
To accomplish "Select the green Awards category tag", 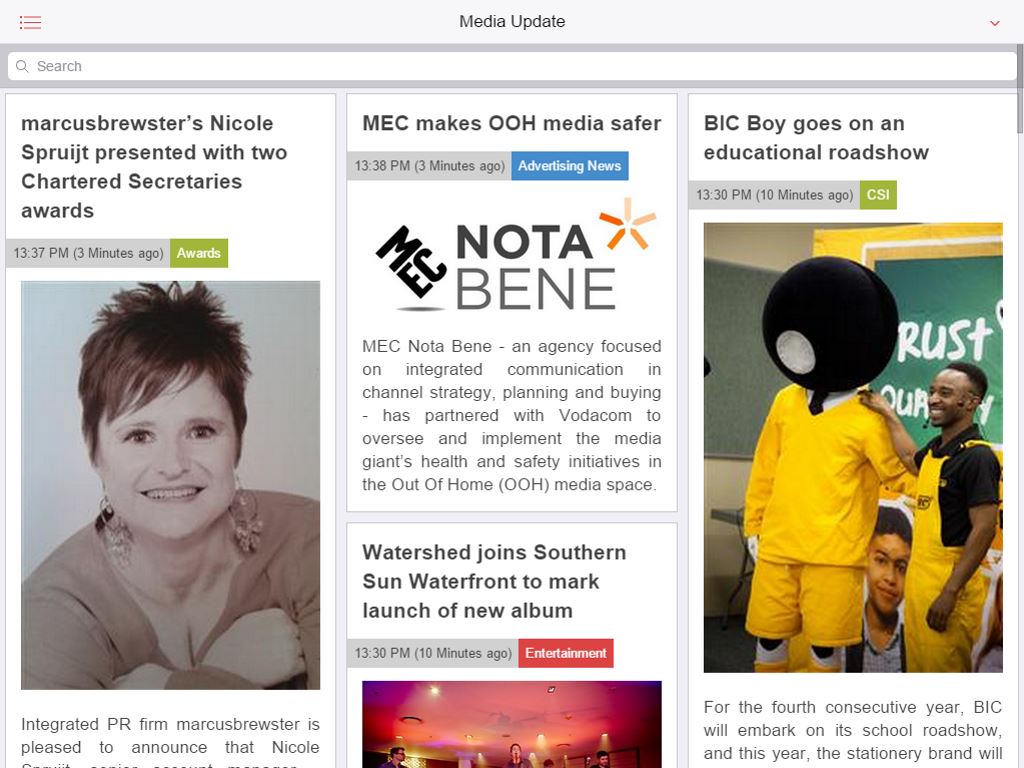I will (x=199, y=253).
